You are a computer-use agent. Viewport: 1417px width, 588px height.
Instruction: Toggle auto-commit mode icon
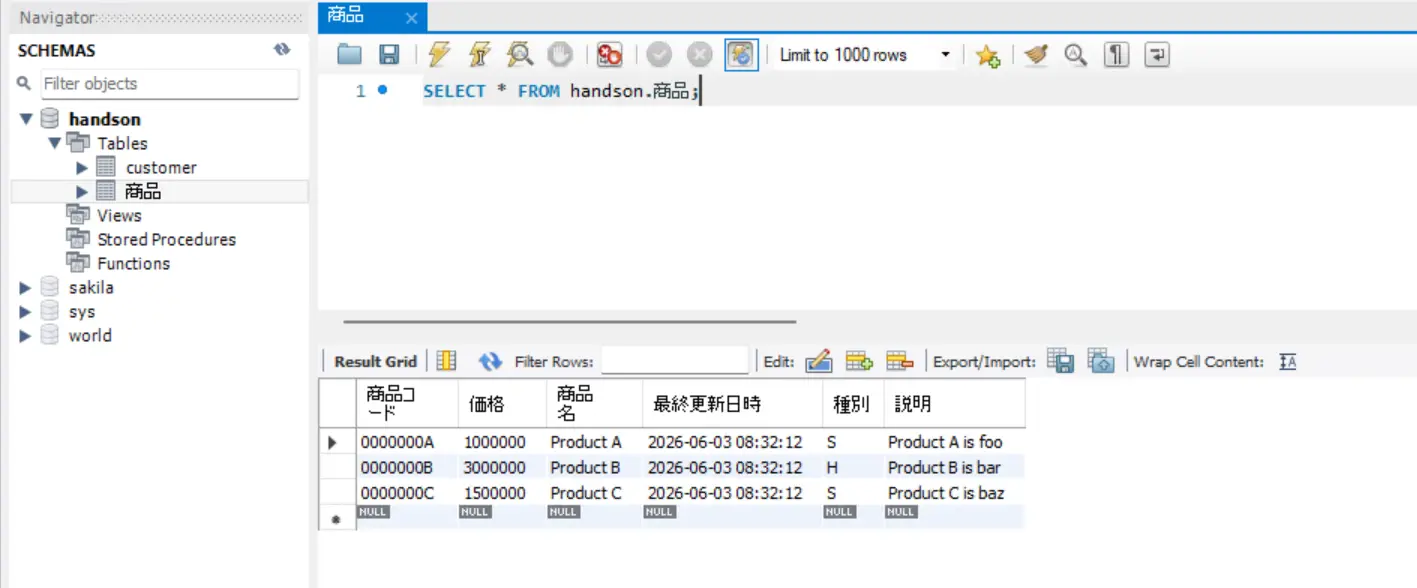coord(741,55)
